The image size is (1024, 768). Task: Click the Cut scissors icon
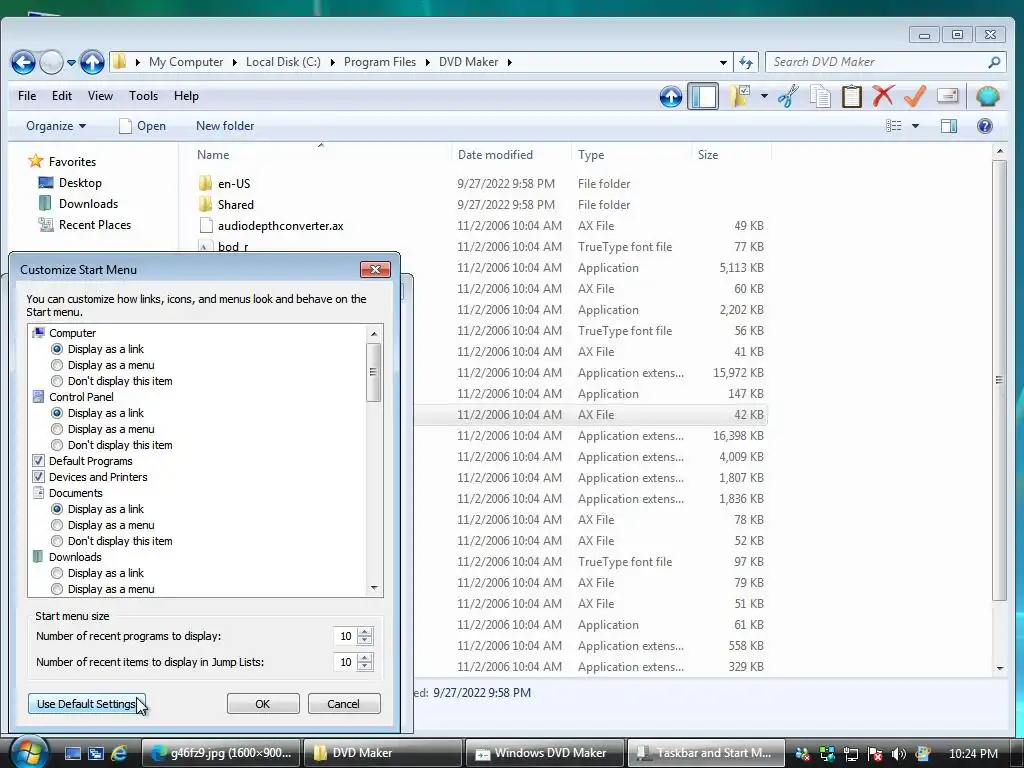coord(788,97)
